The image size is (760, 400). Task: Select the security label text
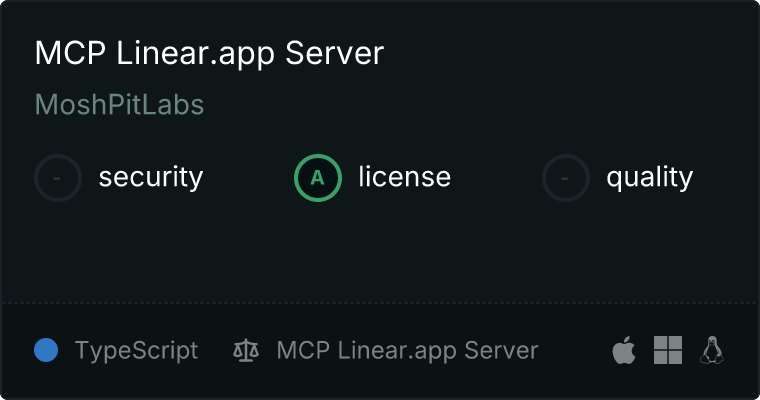point(150,178)
